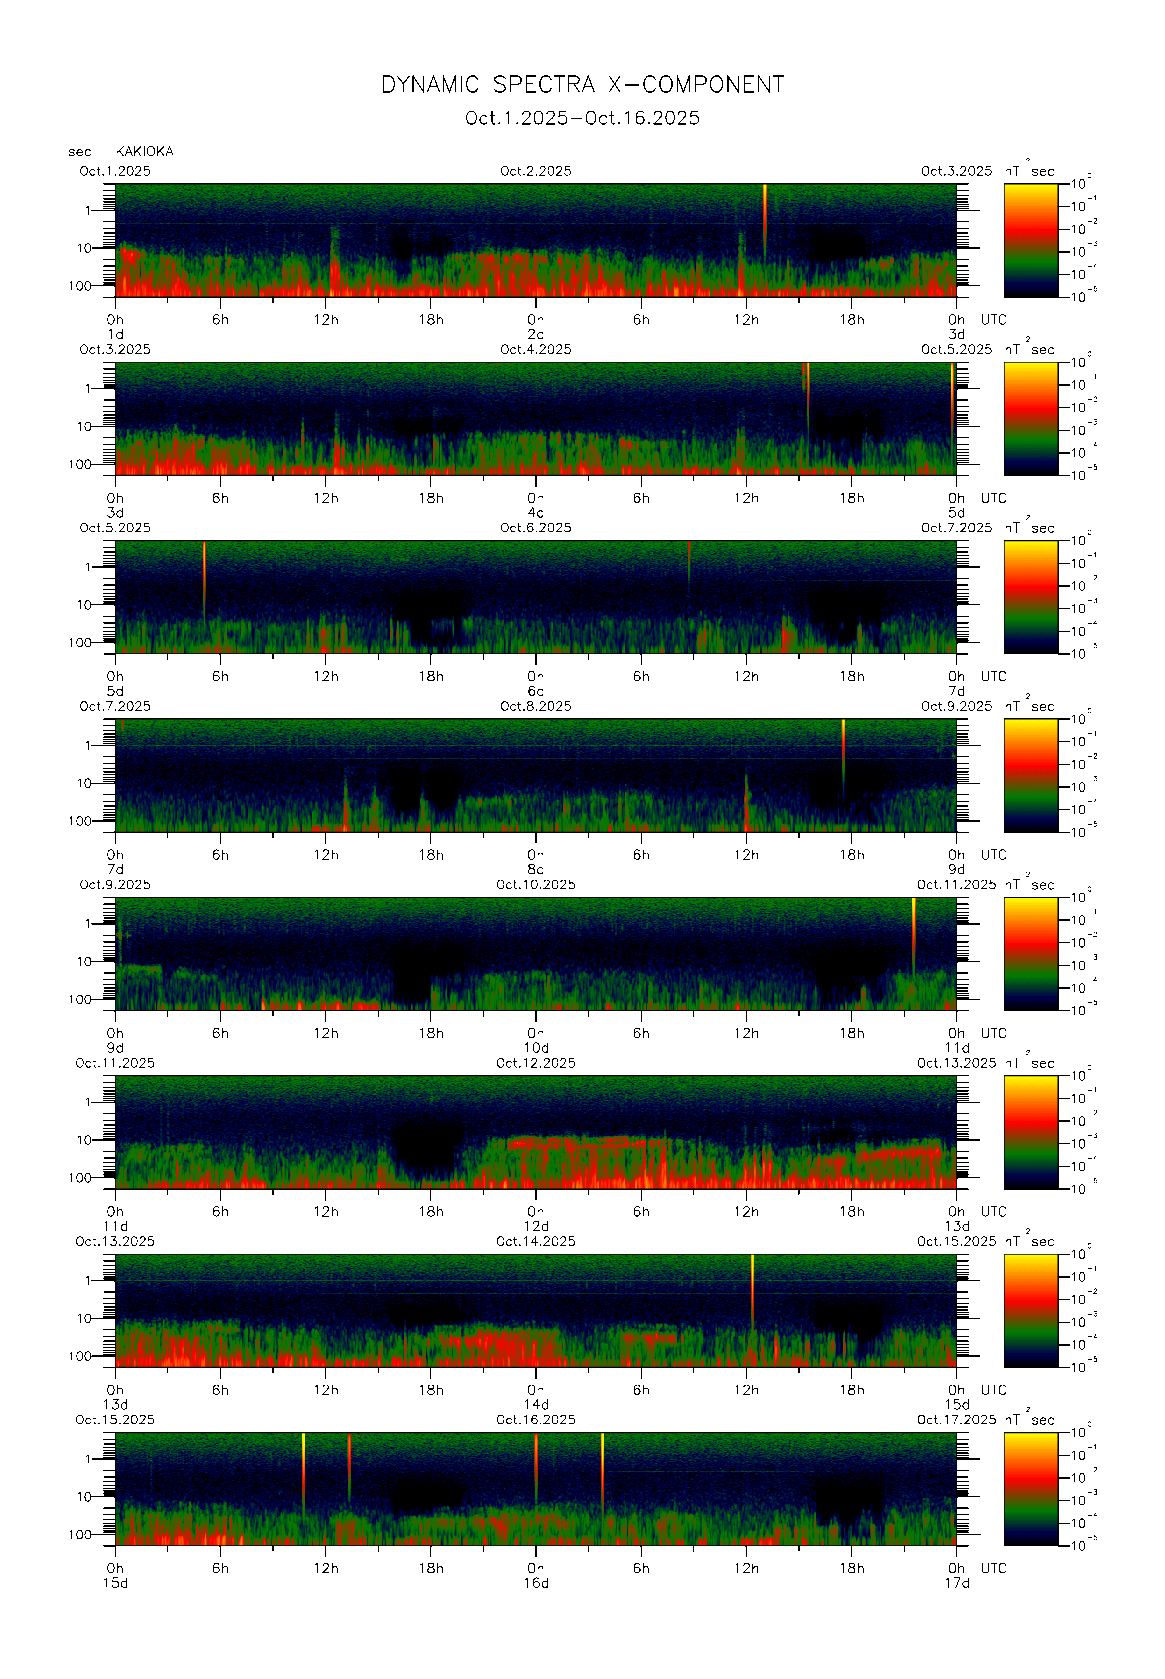Click the colorbar of the fourth spectrogram
The height and width of the screenshot is (1679, 1165).
[x=1030, y=774]
